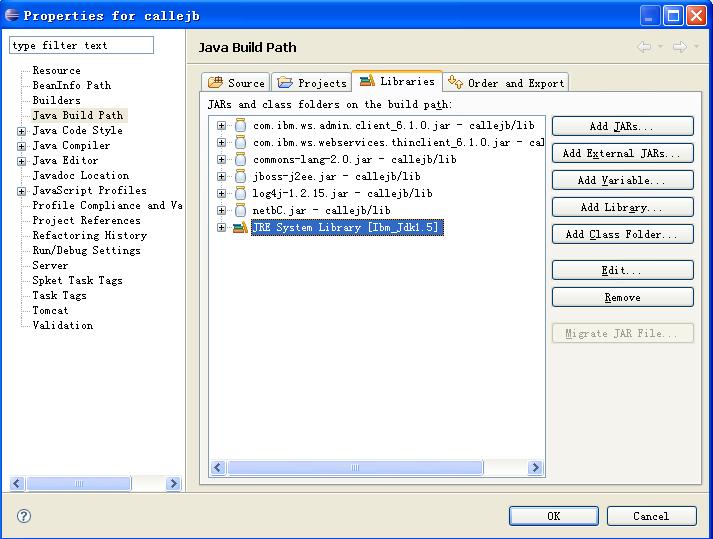This screenshot has width=713, height=539.
Task: Select 'log4j-1.2.15.jar - callejb/lib' row text
Action: [342, 193]
